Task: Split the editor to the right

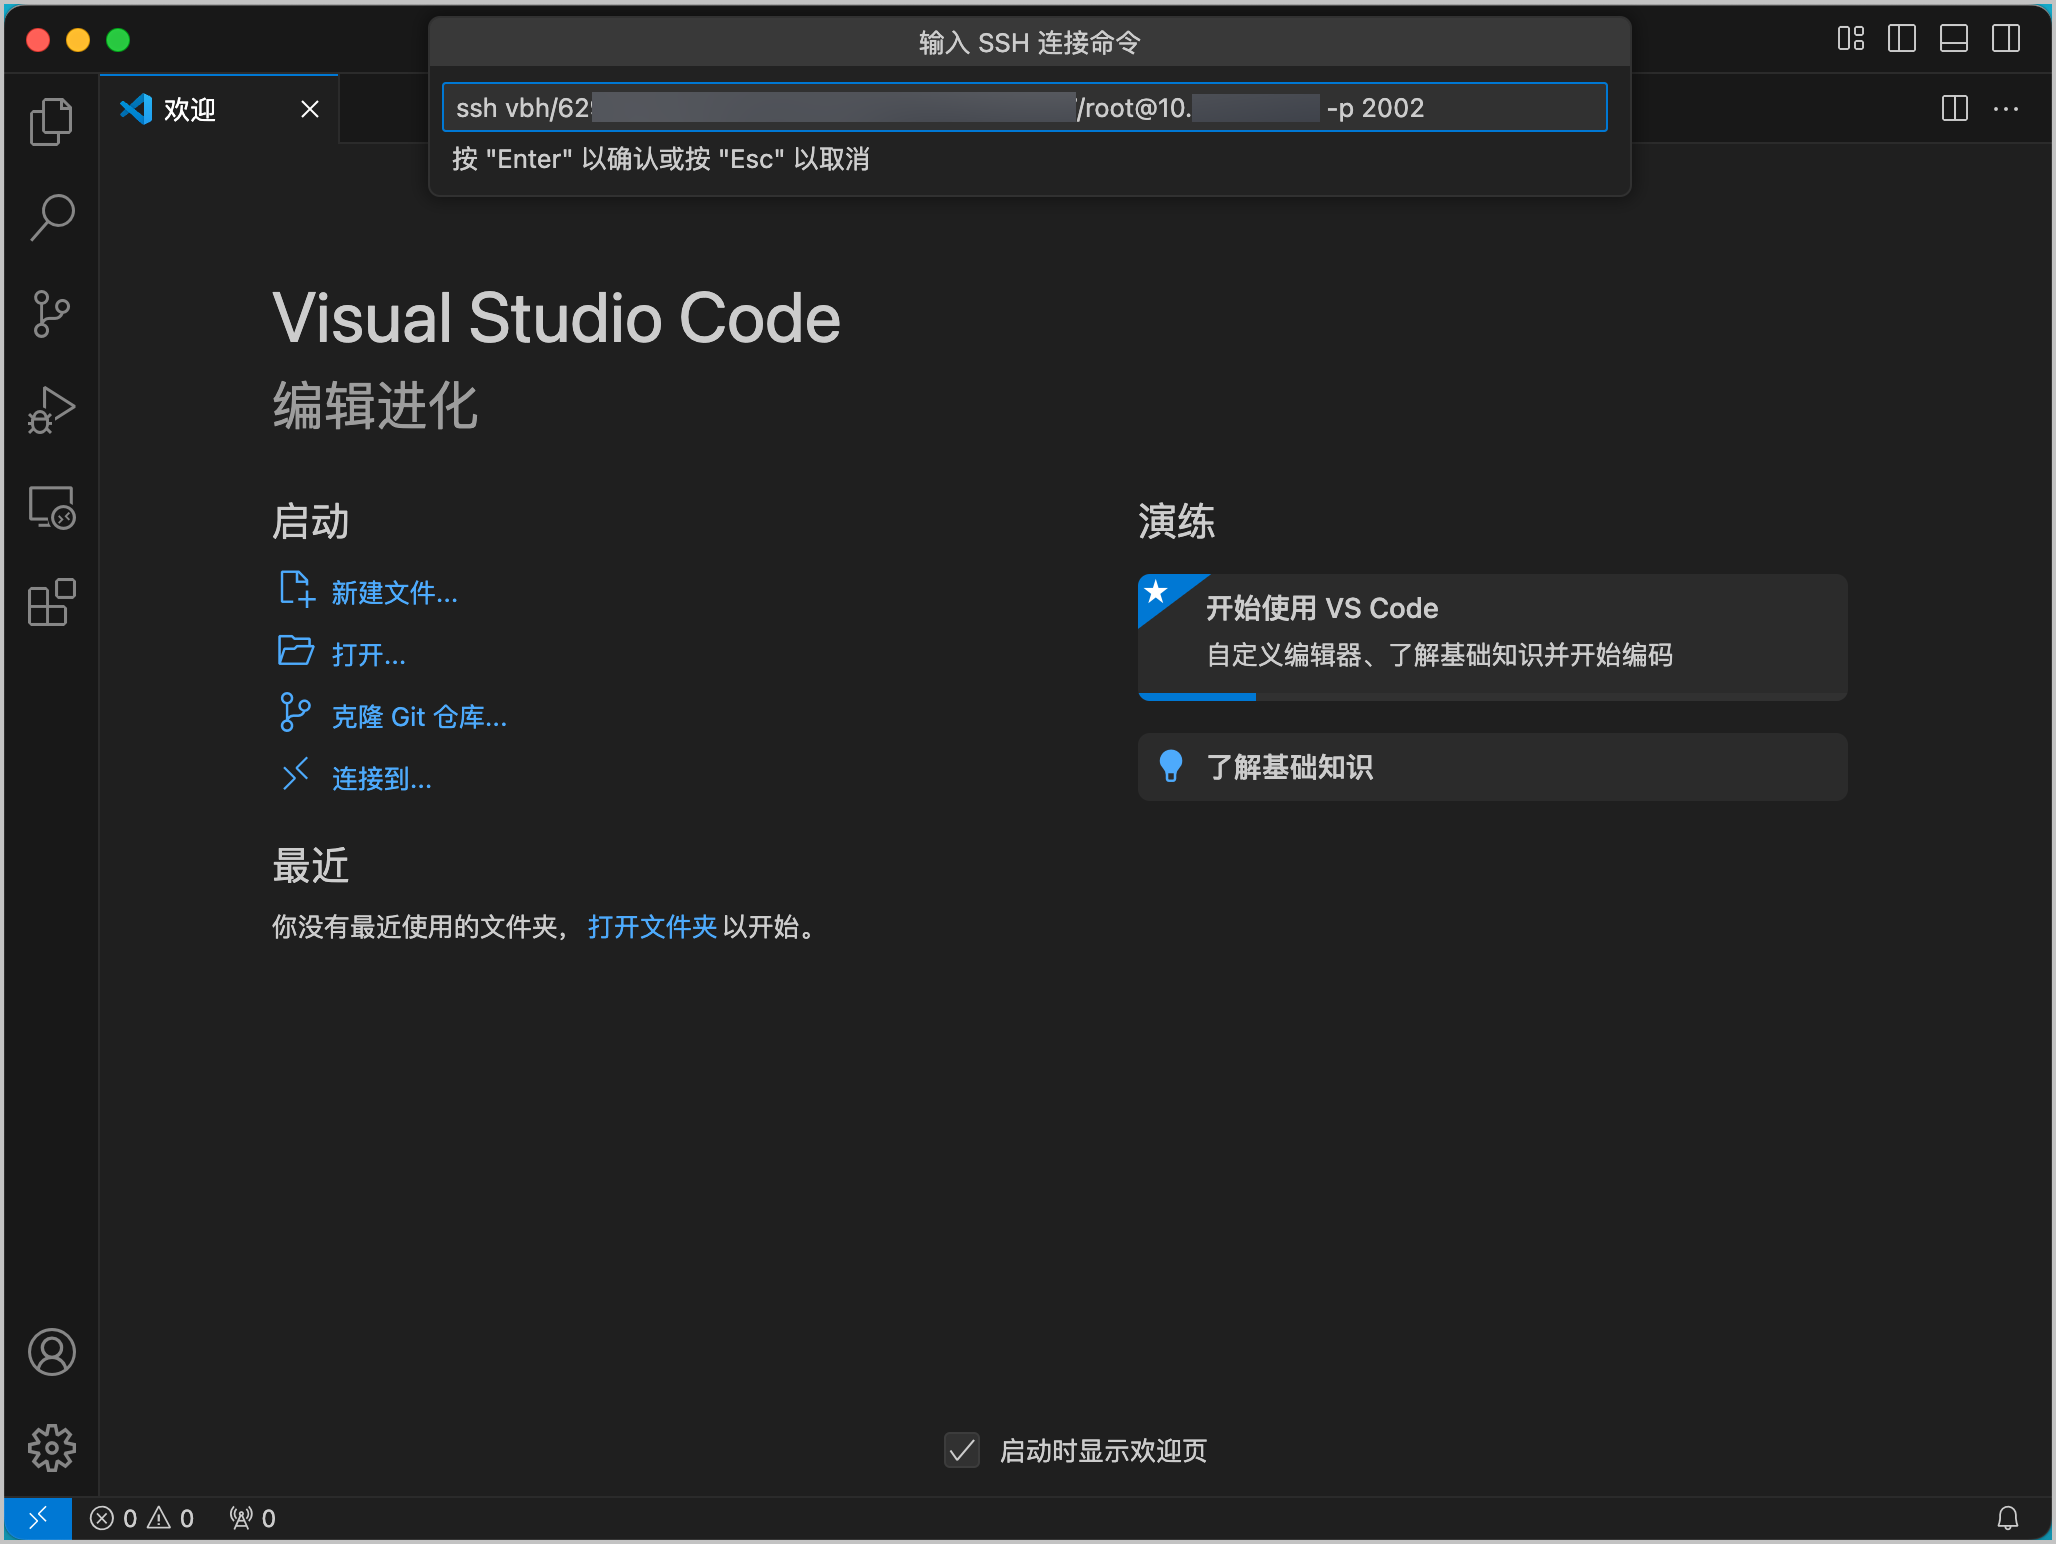Action: pyautogui.click(x=1954, y=109)
